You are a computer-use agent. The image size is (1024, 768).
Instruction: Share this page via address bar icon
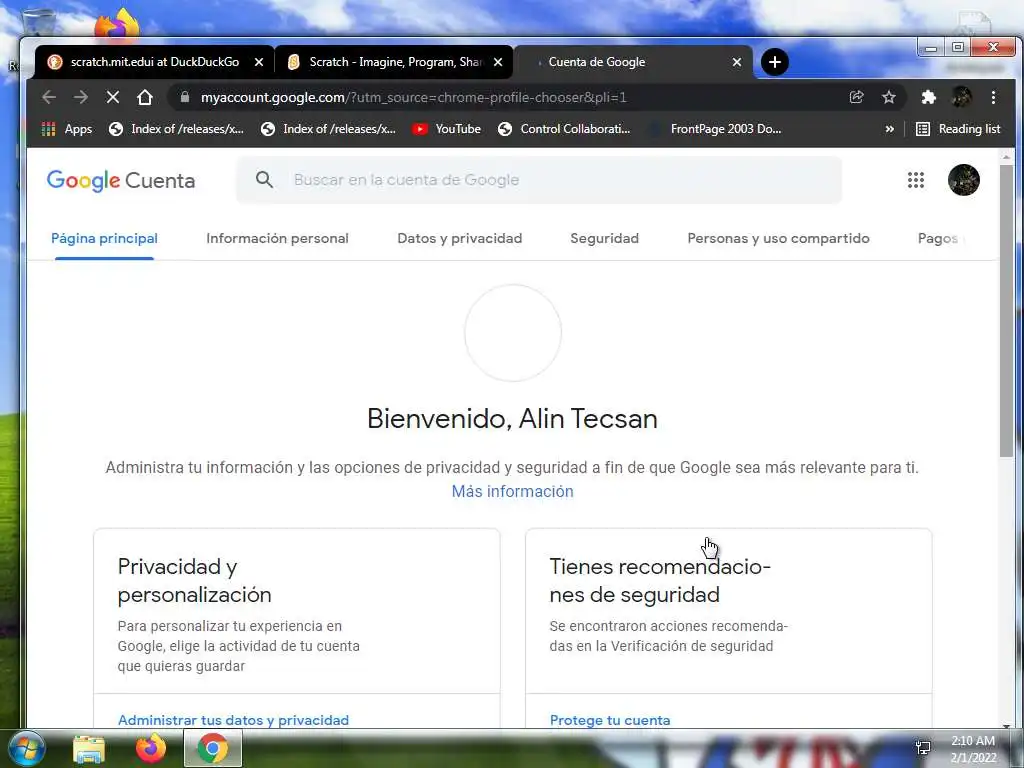coord(856,97)
